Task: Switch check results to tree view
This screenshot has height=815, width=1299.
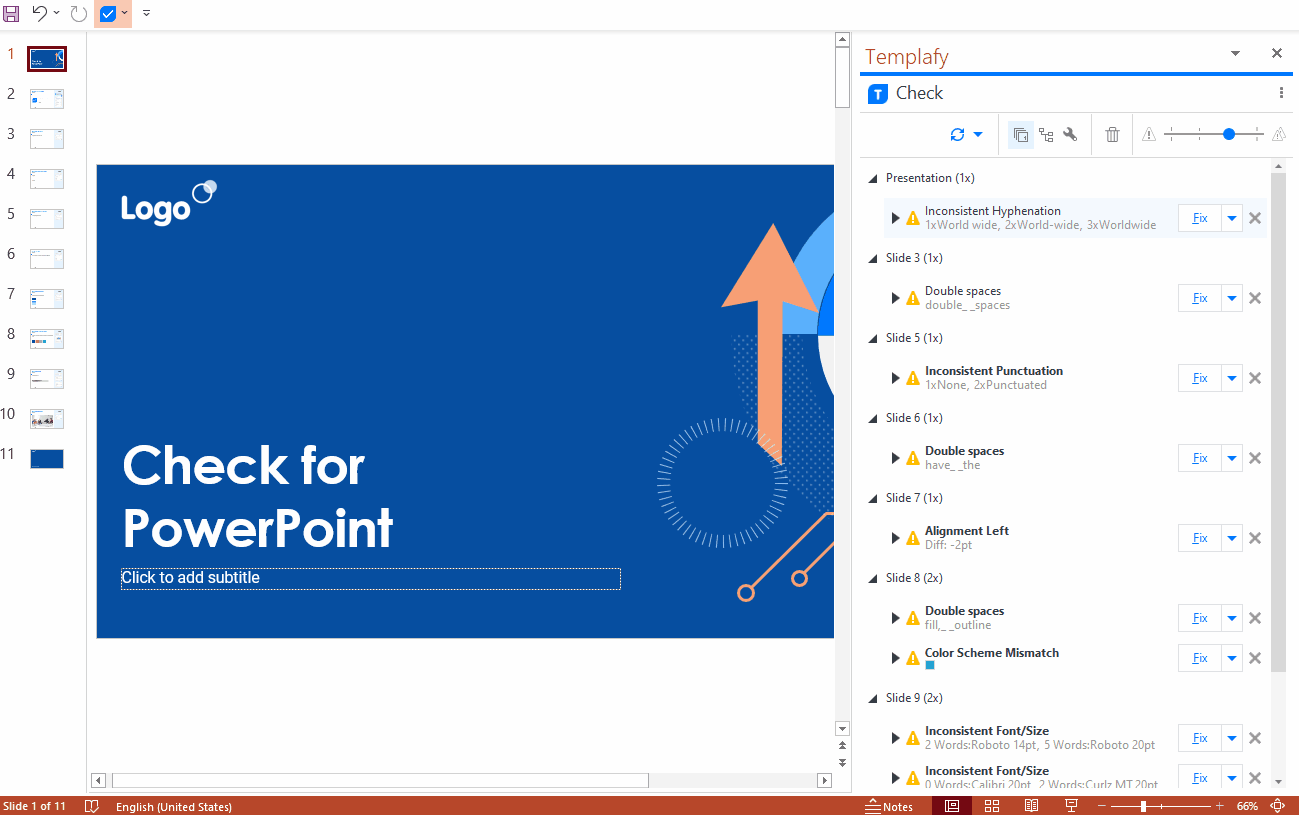Action: (1046, 134)
